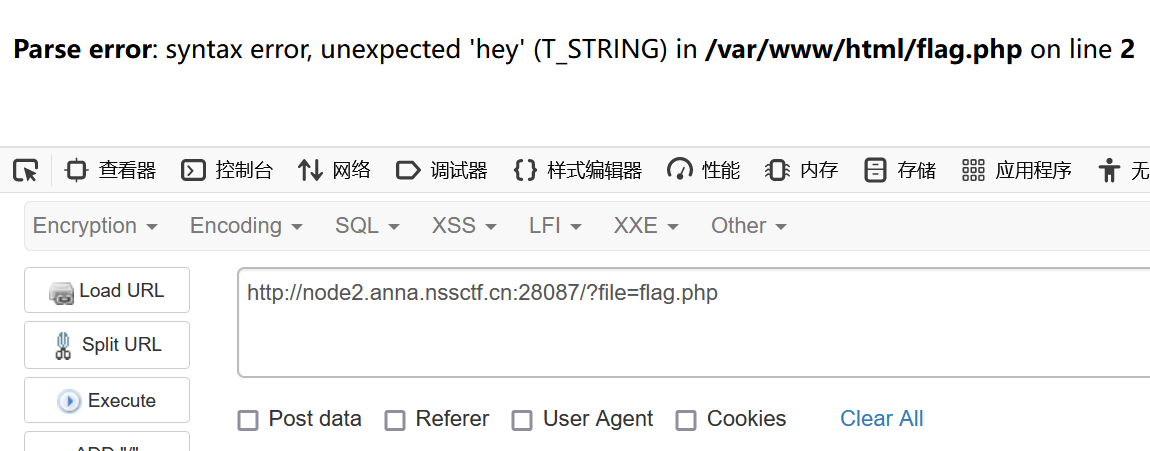Click the Execute button

pos(107,400)
